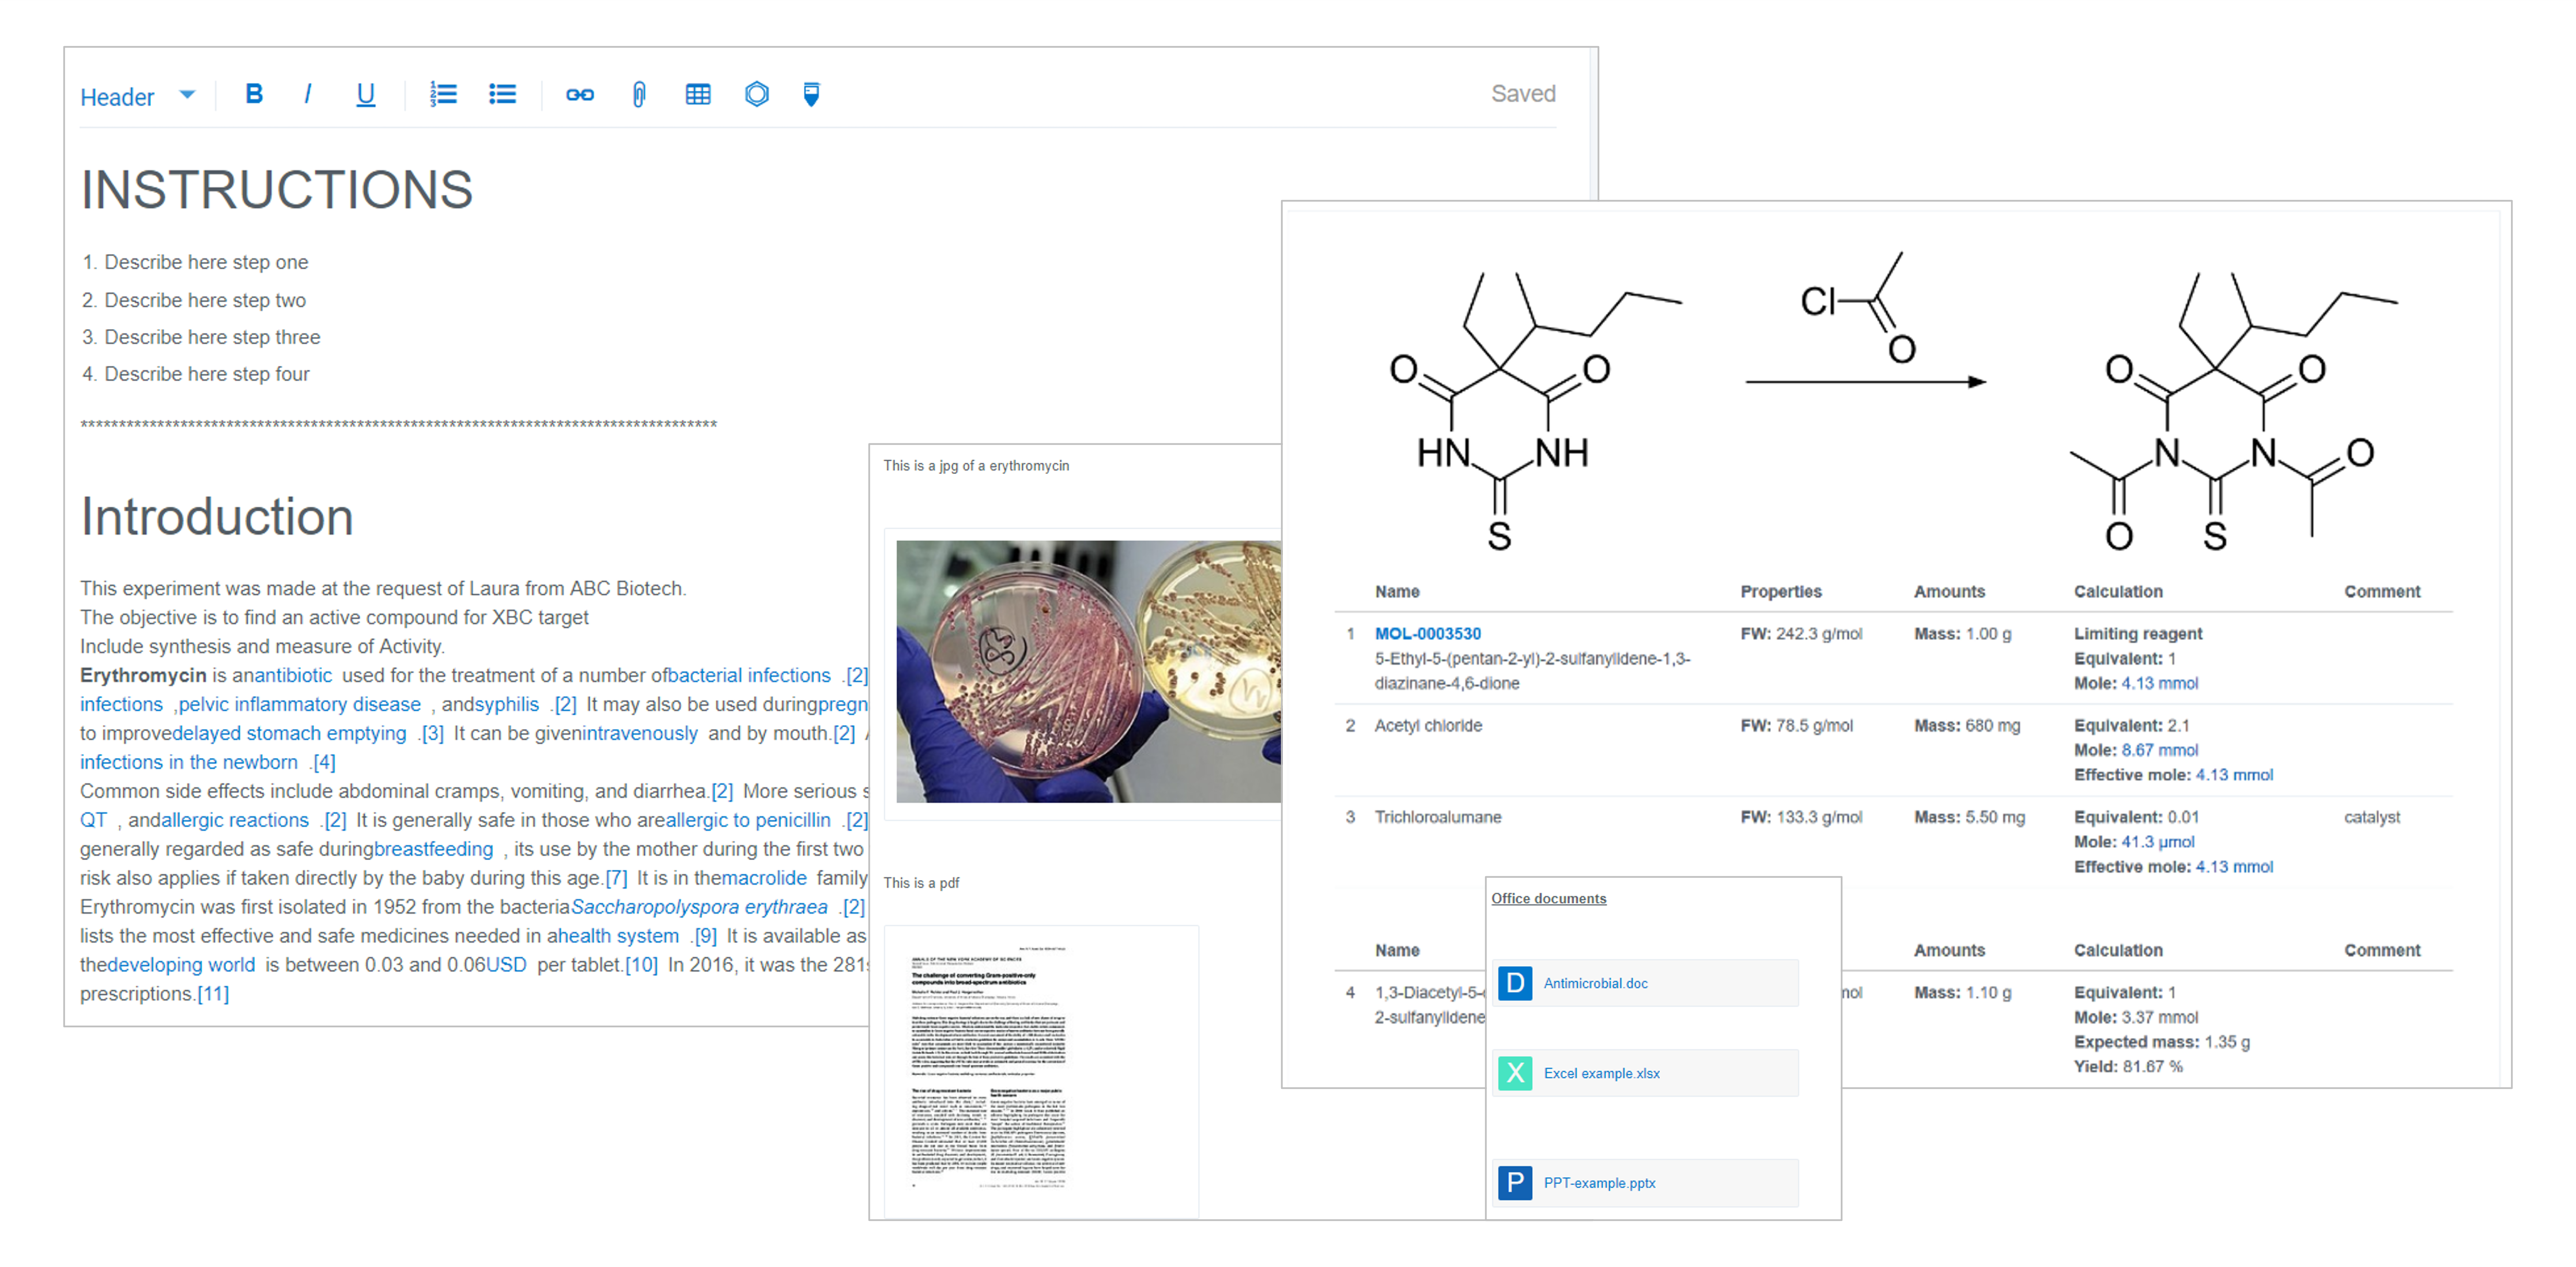Open the 'allergic to penicillin' link

coord(748,820)
